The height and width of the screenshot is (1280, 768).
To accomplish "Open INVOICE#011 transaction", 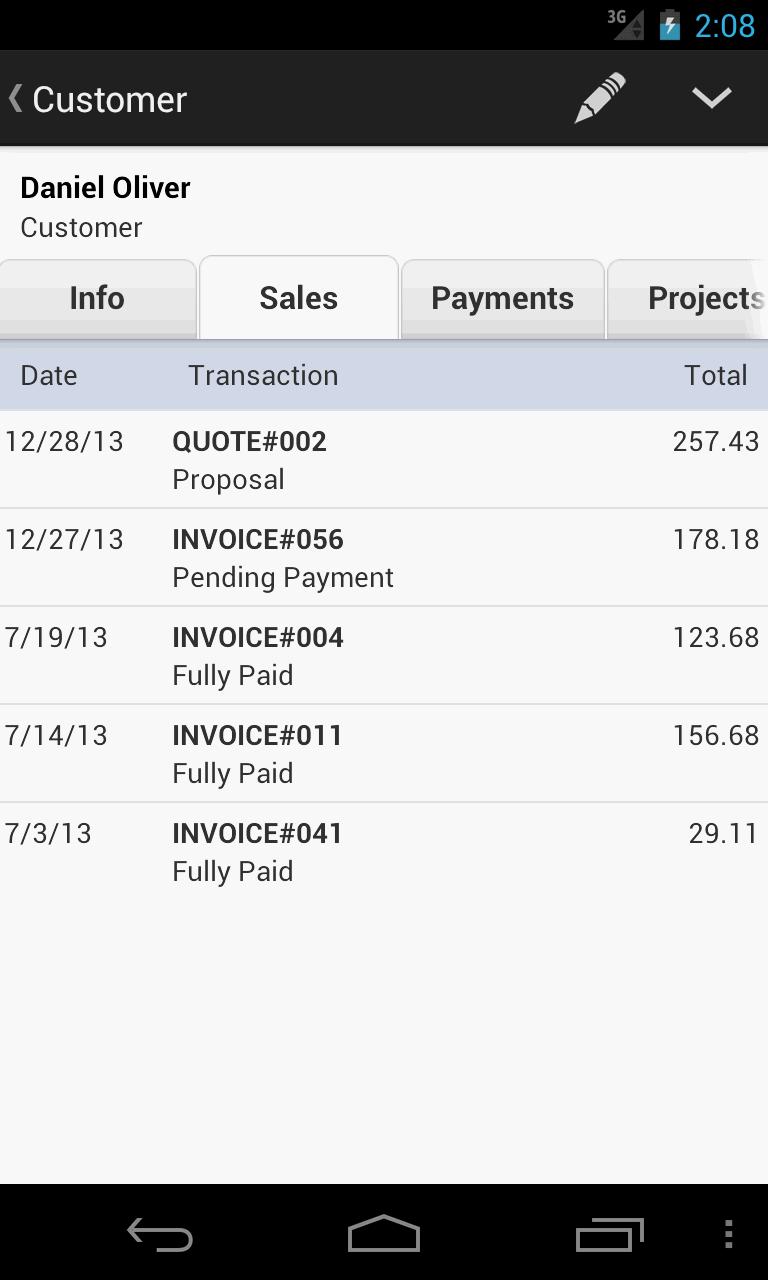I will (384, 753).
